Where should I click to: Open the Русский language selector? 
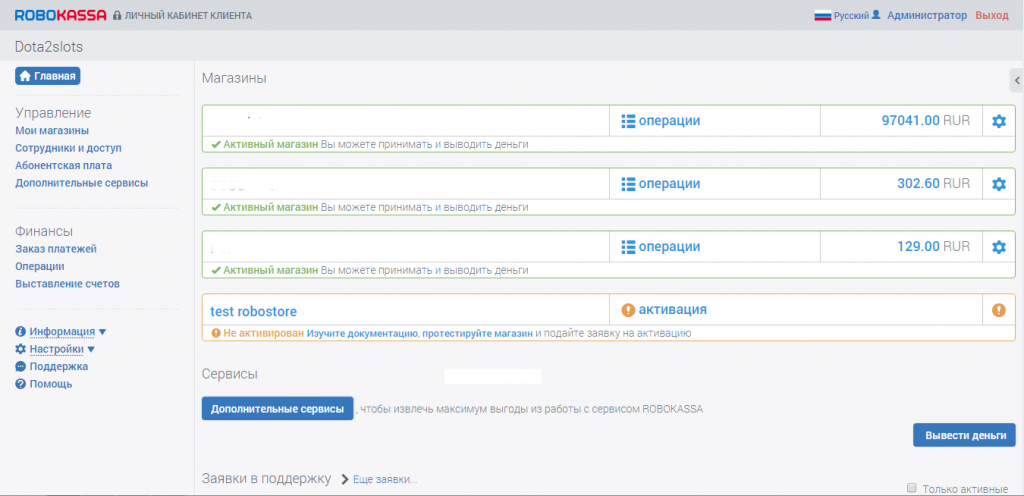tap(851, 16)
